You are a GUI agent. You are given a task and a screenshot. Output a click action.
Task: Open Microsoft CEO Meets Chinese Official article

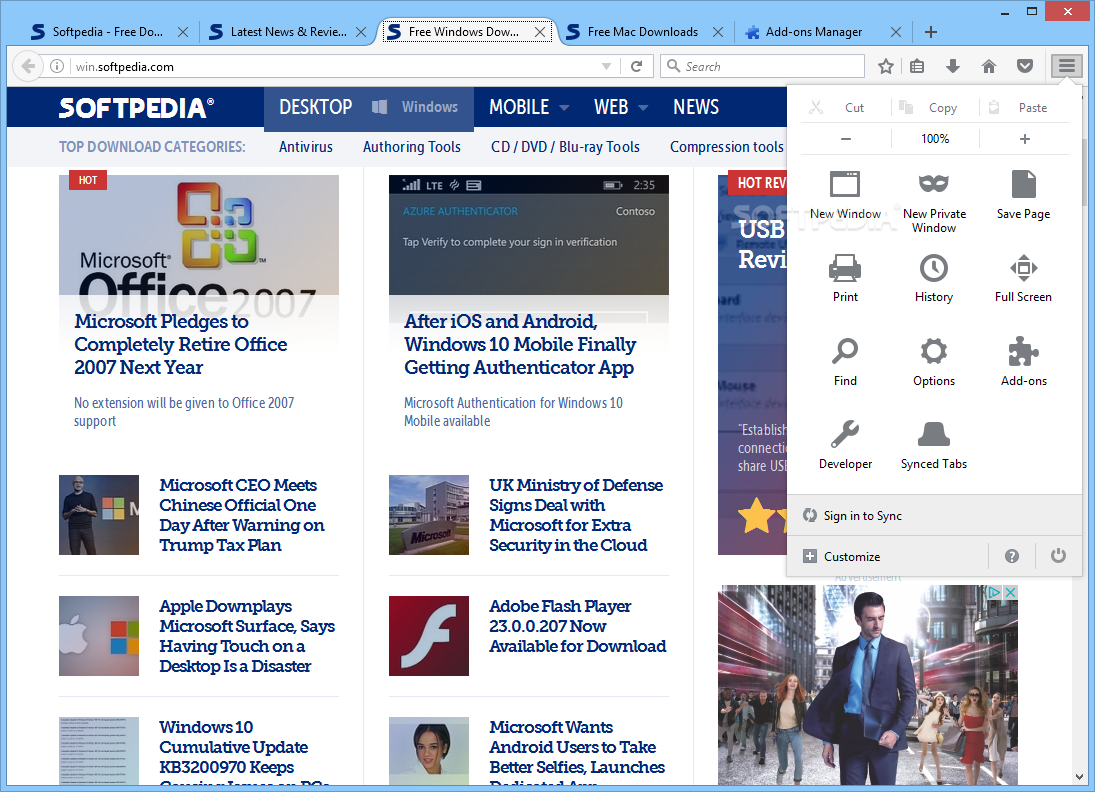[242, 515]
